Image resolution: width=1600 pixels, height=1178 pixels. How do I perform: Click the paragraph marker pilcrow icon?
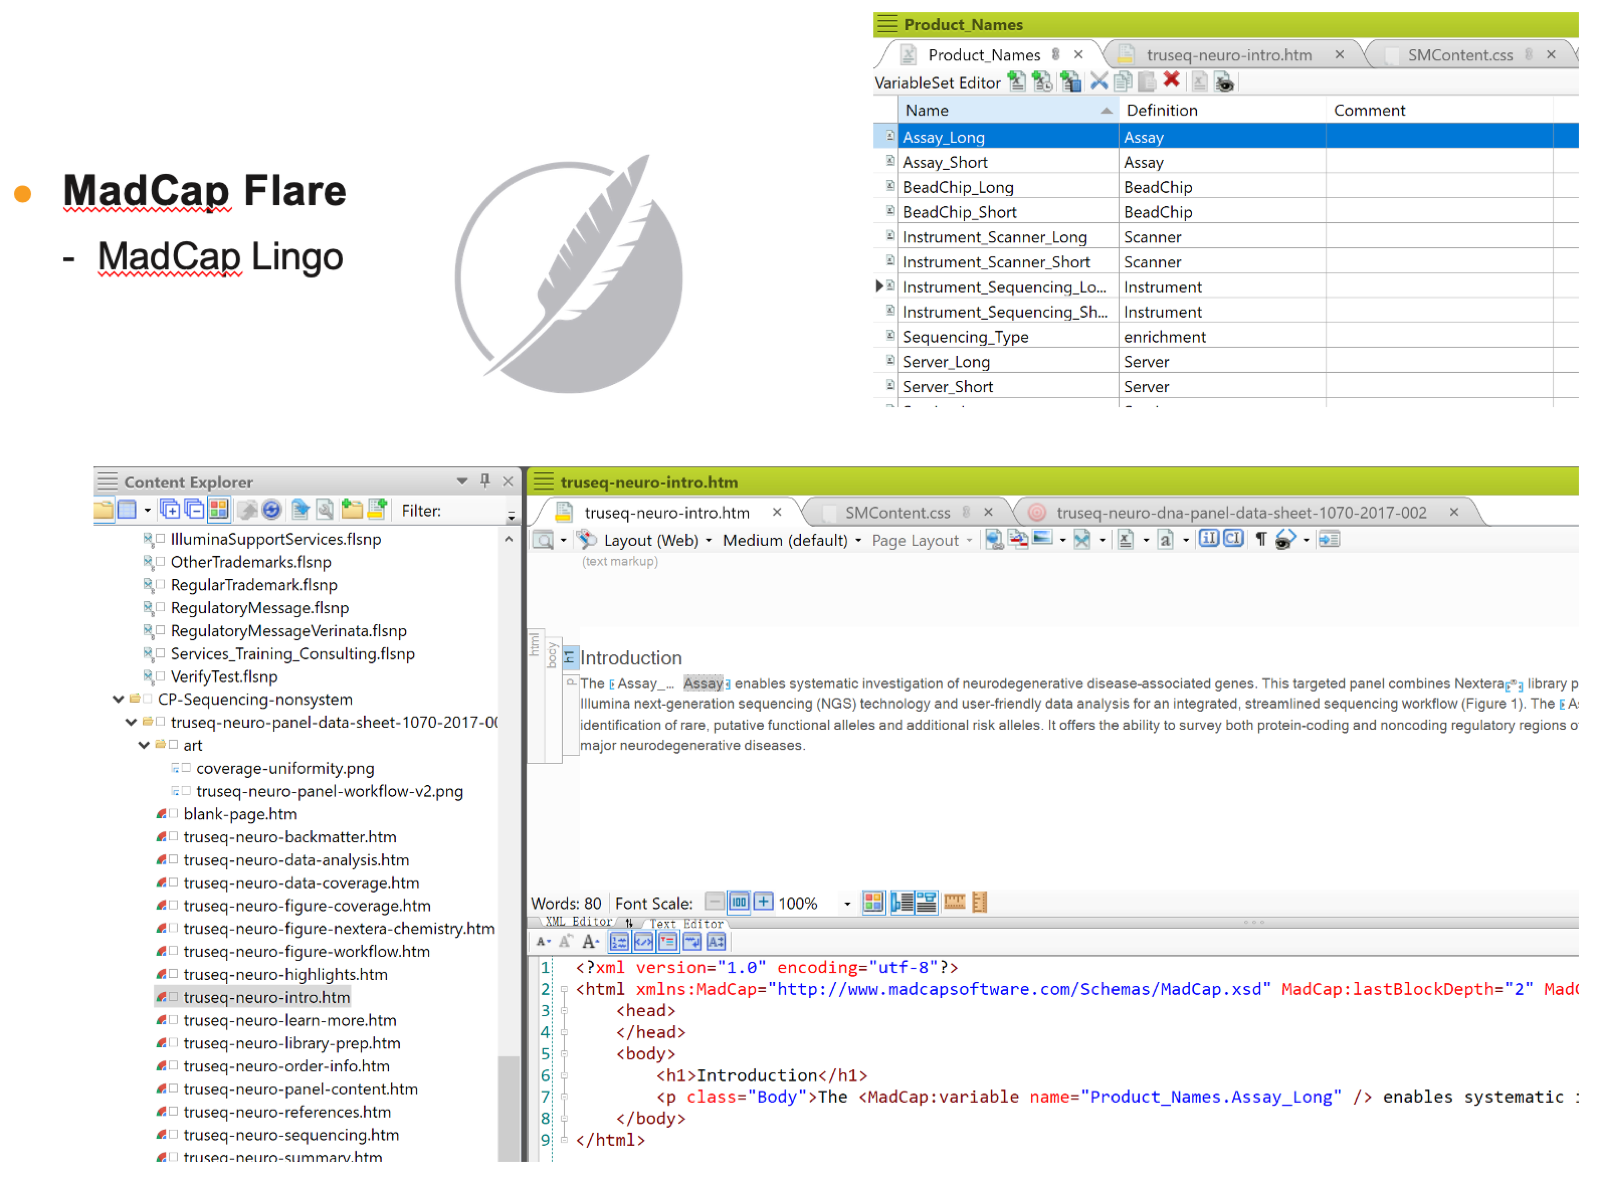(x=1261, y=539)
